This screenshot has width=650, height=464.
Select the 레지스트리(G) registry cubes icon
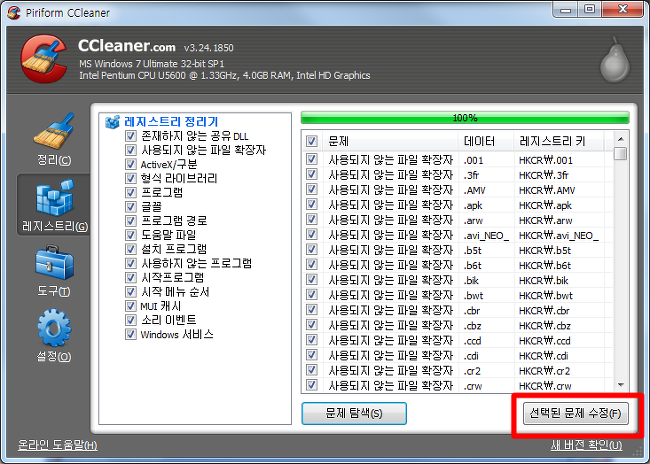54,197
